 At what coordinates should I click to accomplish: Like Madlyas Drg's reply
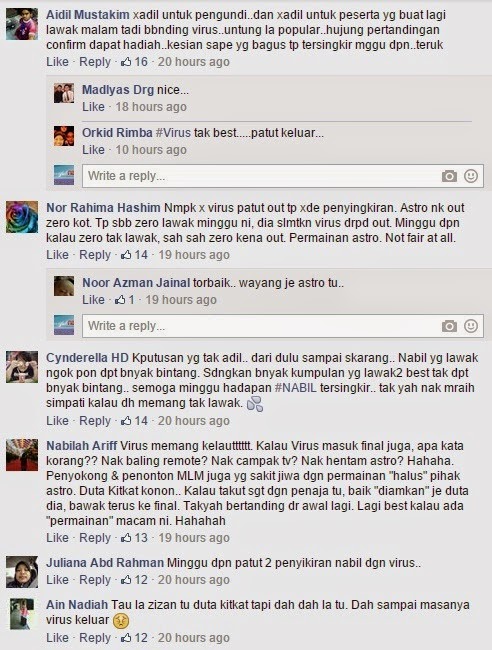pyautogui.click(x=93, y=107)
